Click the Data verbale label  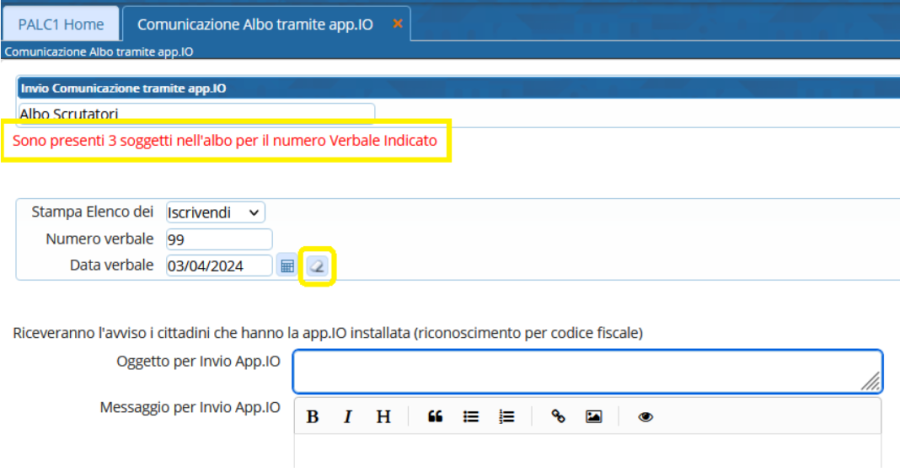pos(112,265)
